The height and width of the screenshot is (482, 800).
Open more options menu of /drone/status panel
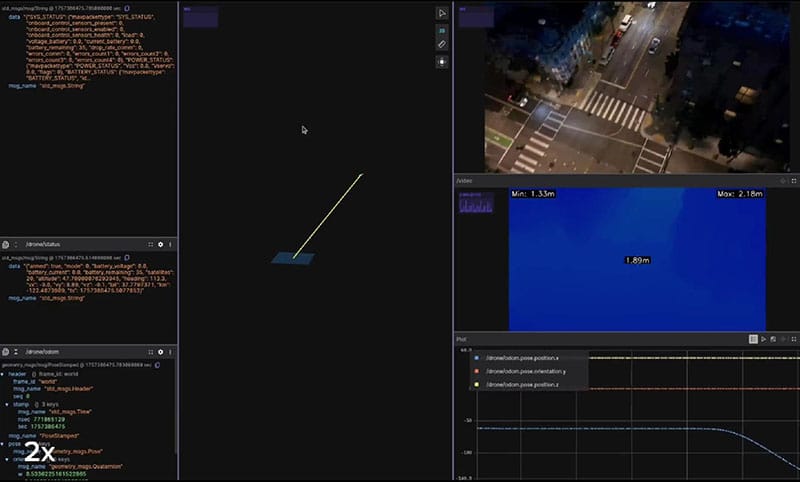pyautogui.click(x=170, y=244)
